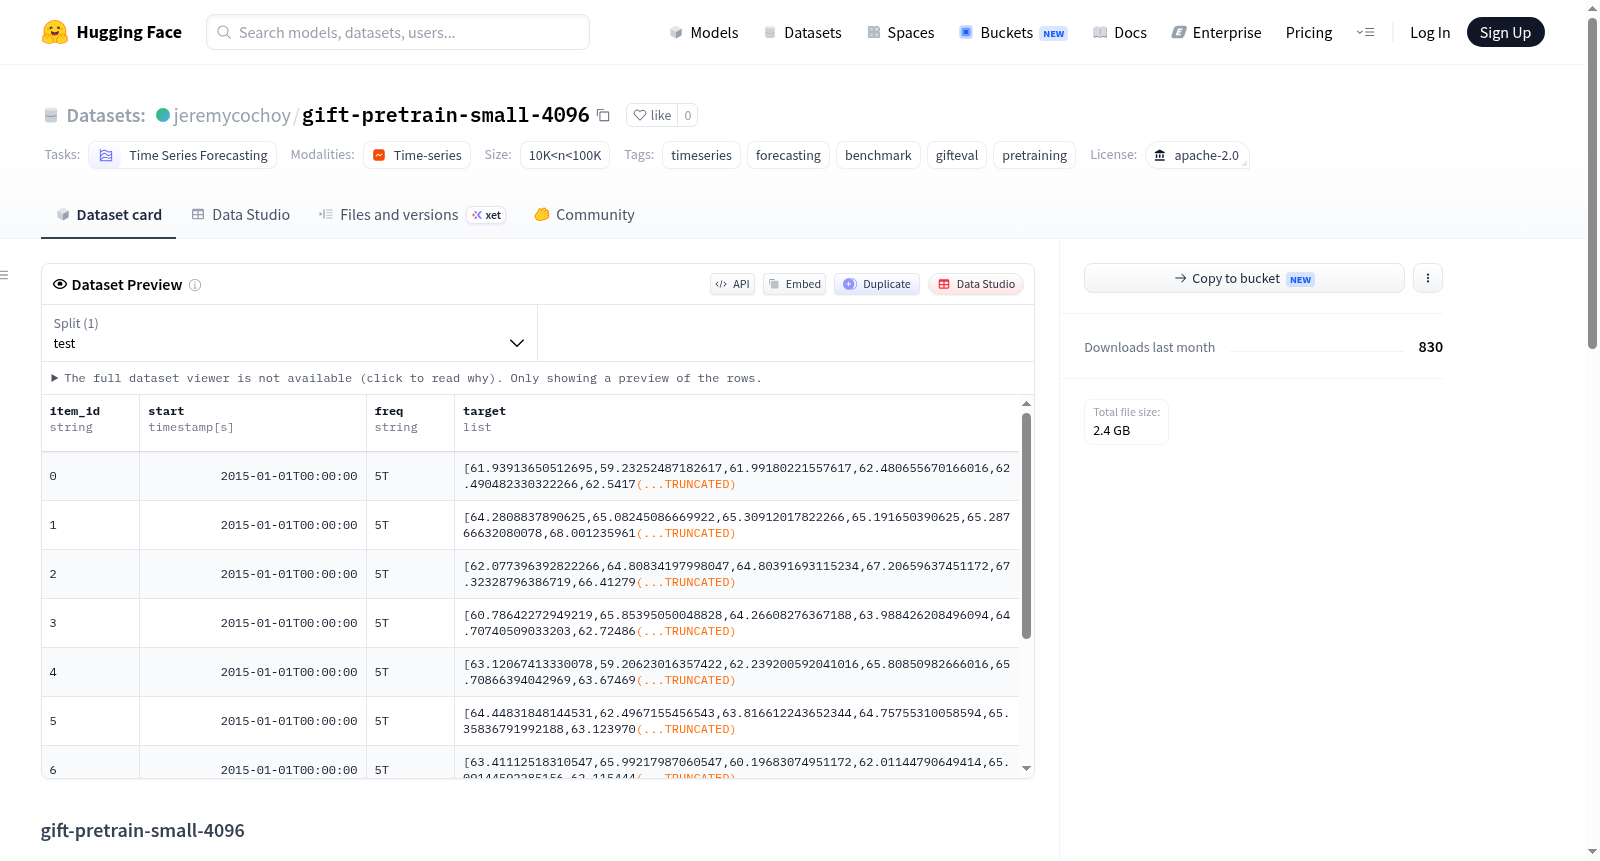
Task: Click the like heart button
Action: click(652, 115)
